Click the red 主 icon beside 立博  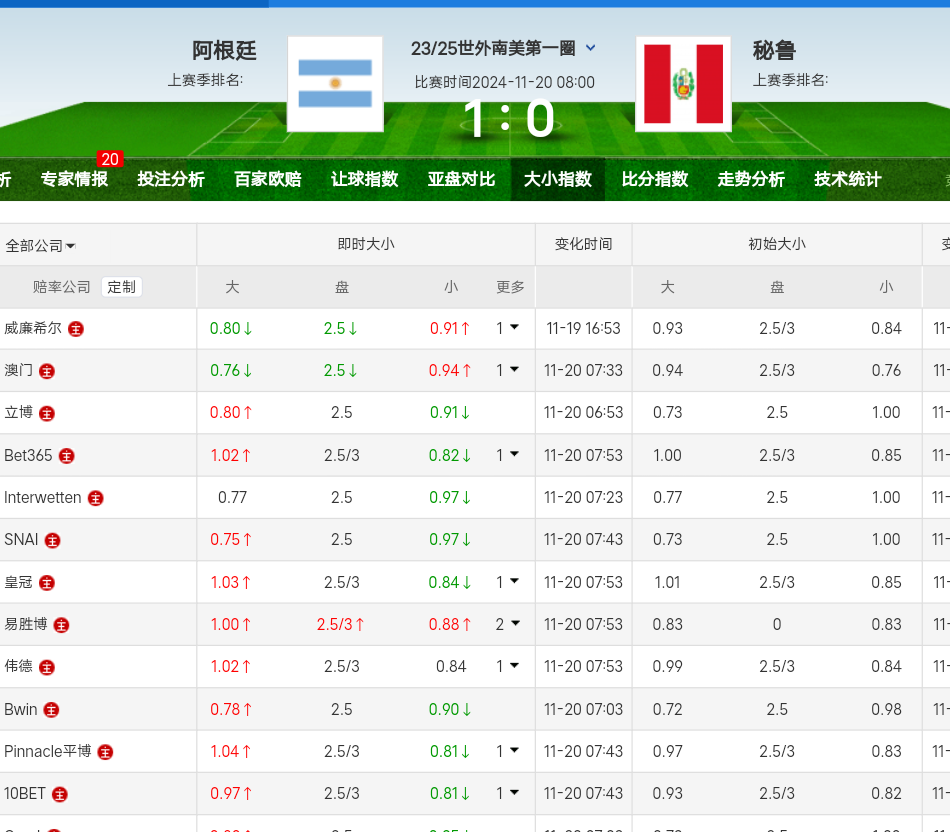(x=47, y=413)
